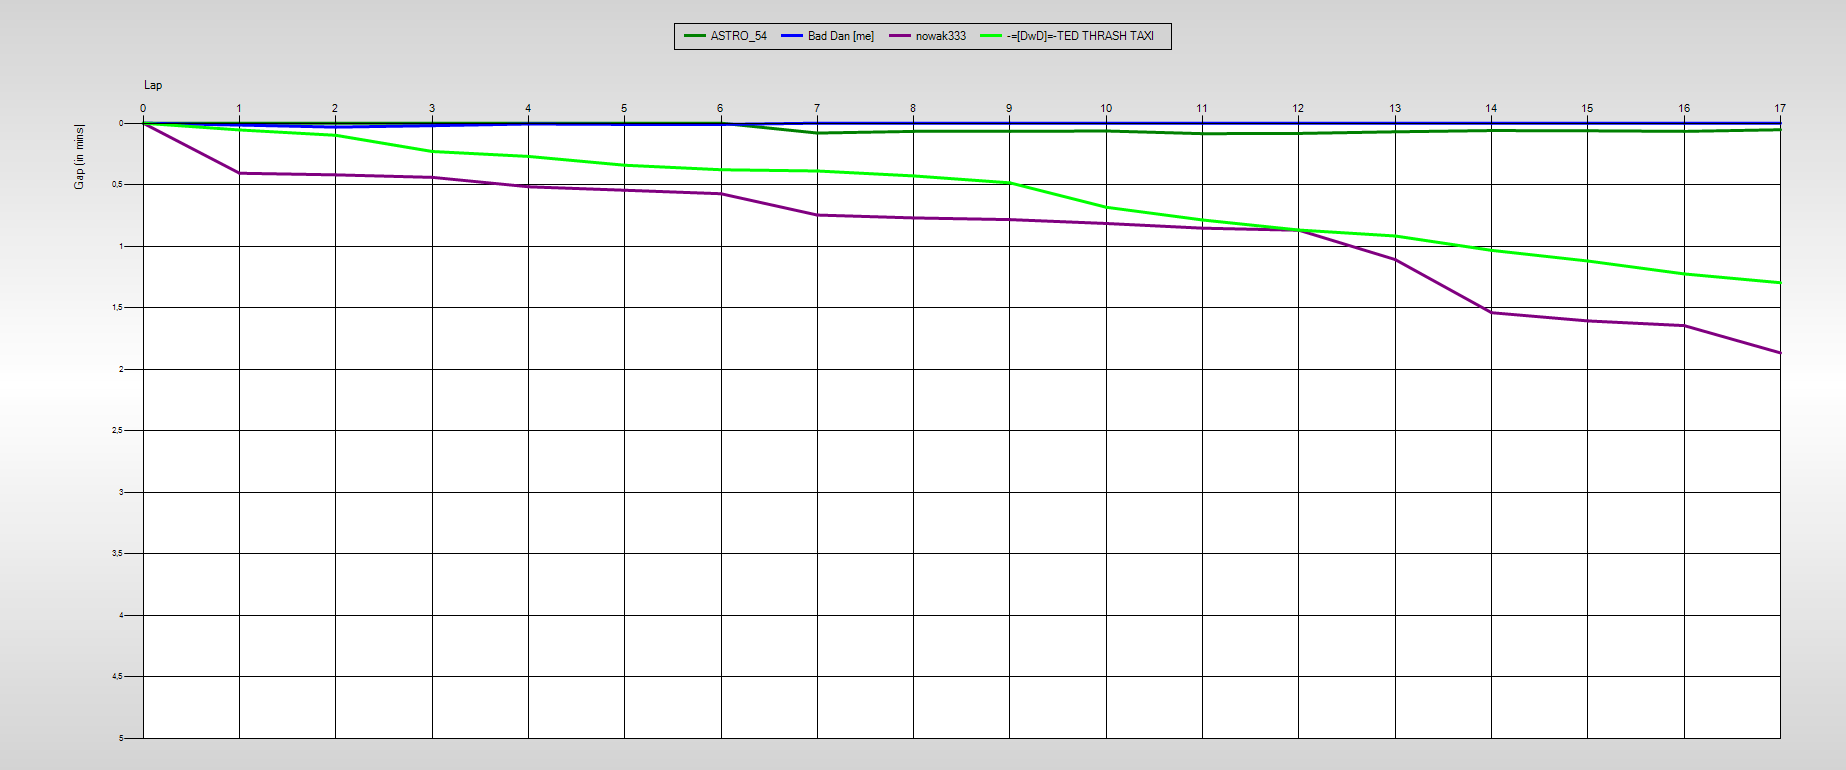This screenshot has width=1846, height=770.
Task: Click the "Gap [in mins]" axis title
Action: (x=79, y=157)
